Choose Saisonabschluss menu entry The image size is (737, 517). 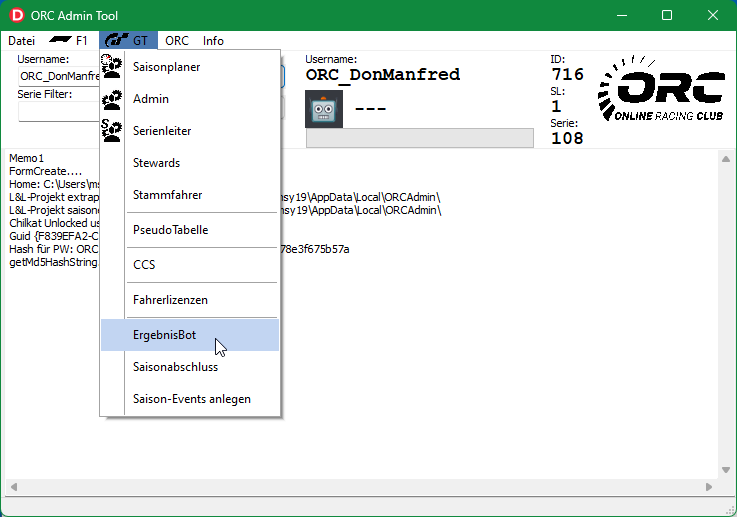(x=175, y=367)
